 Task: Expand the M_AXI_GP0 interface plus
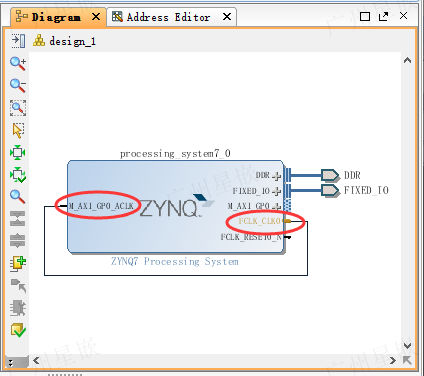[276, 206]
